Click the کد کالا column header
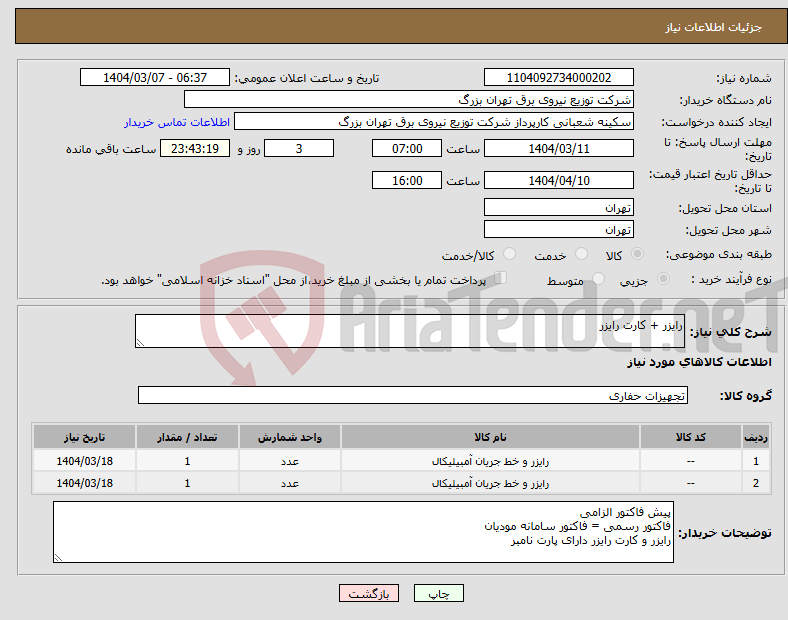This screenshot has width=788, height=620. (691, 437)
